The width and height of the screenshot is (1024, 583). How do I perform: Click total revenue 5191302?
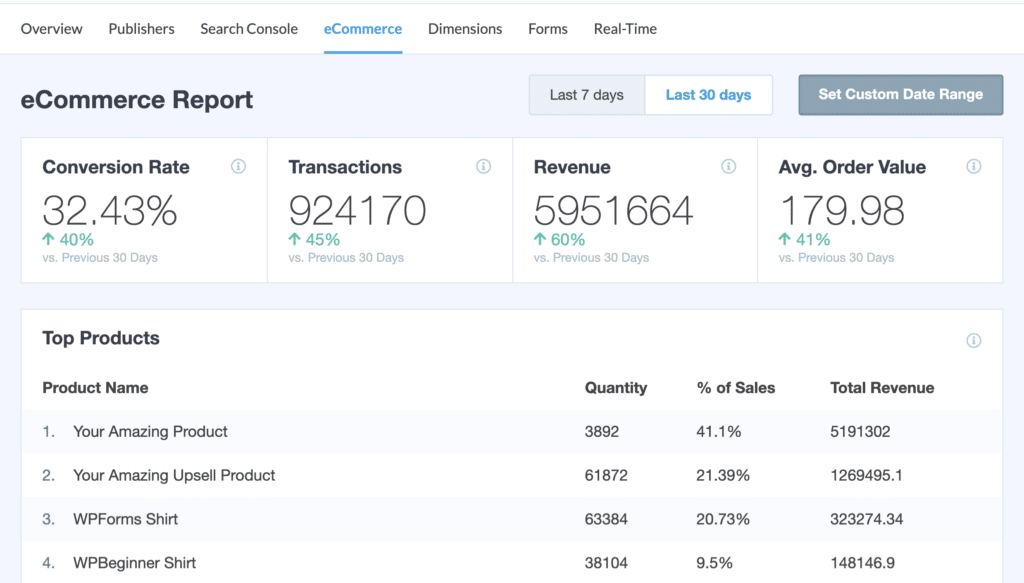pyautogui.click(x=860, y=432)
